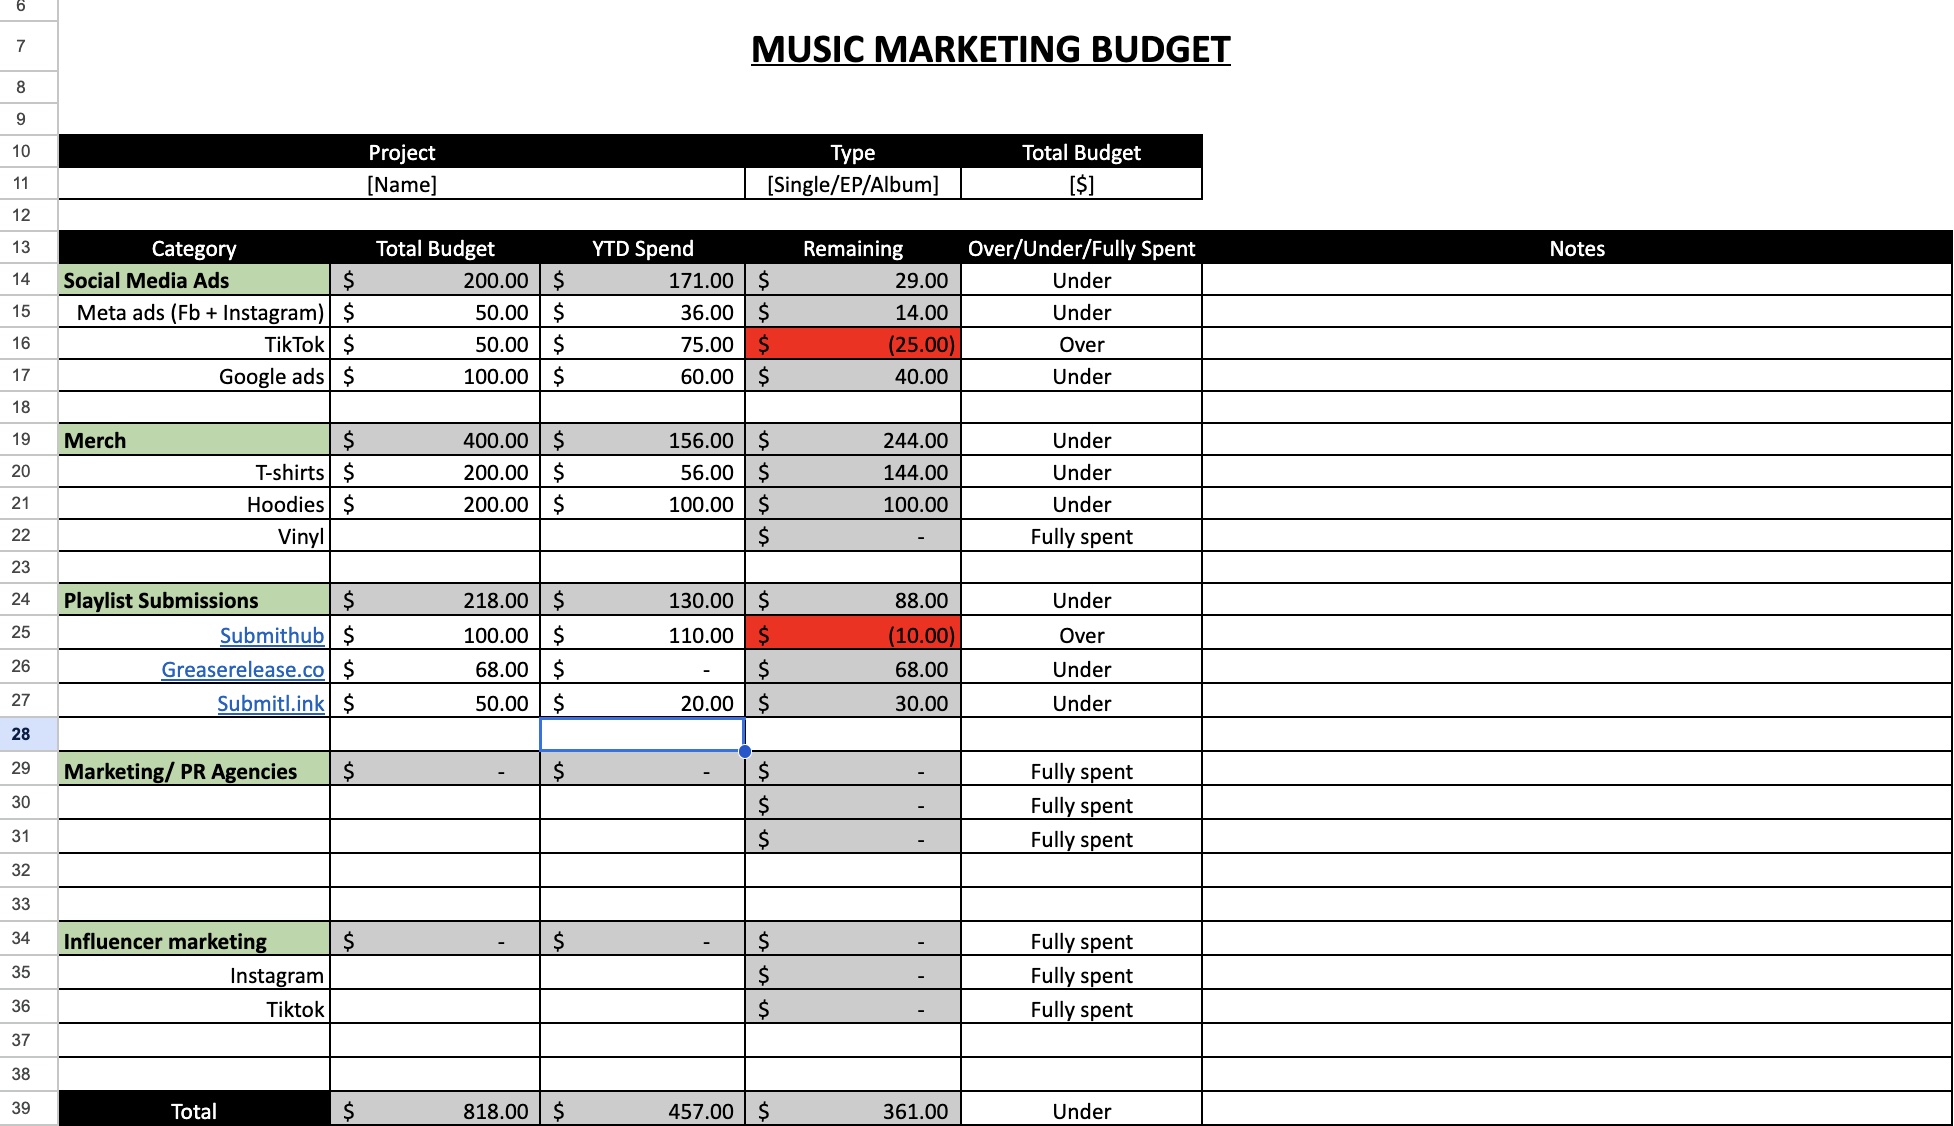Screen dimensions: 1954x1126
Task: Click the Music Marketing Budget title cell
Action: pyautogui.click(x=990, y=49)
